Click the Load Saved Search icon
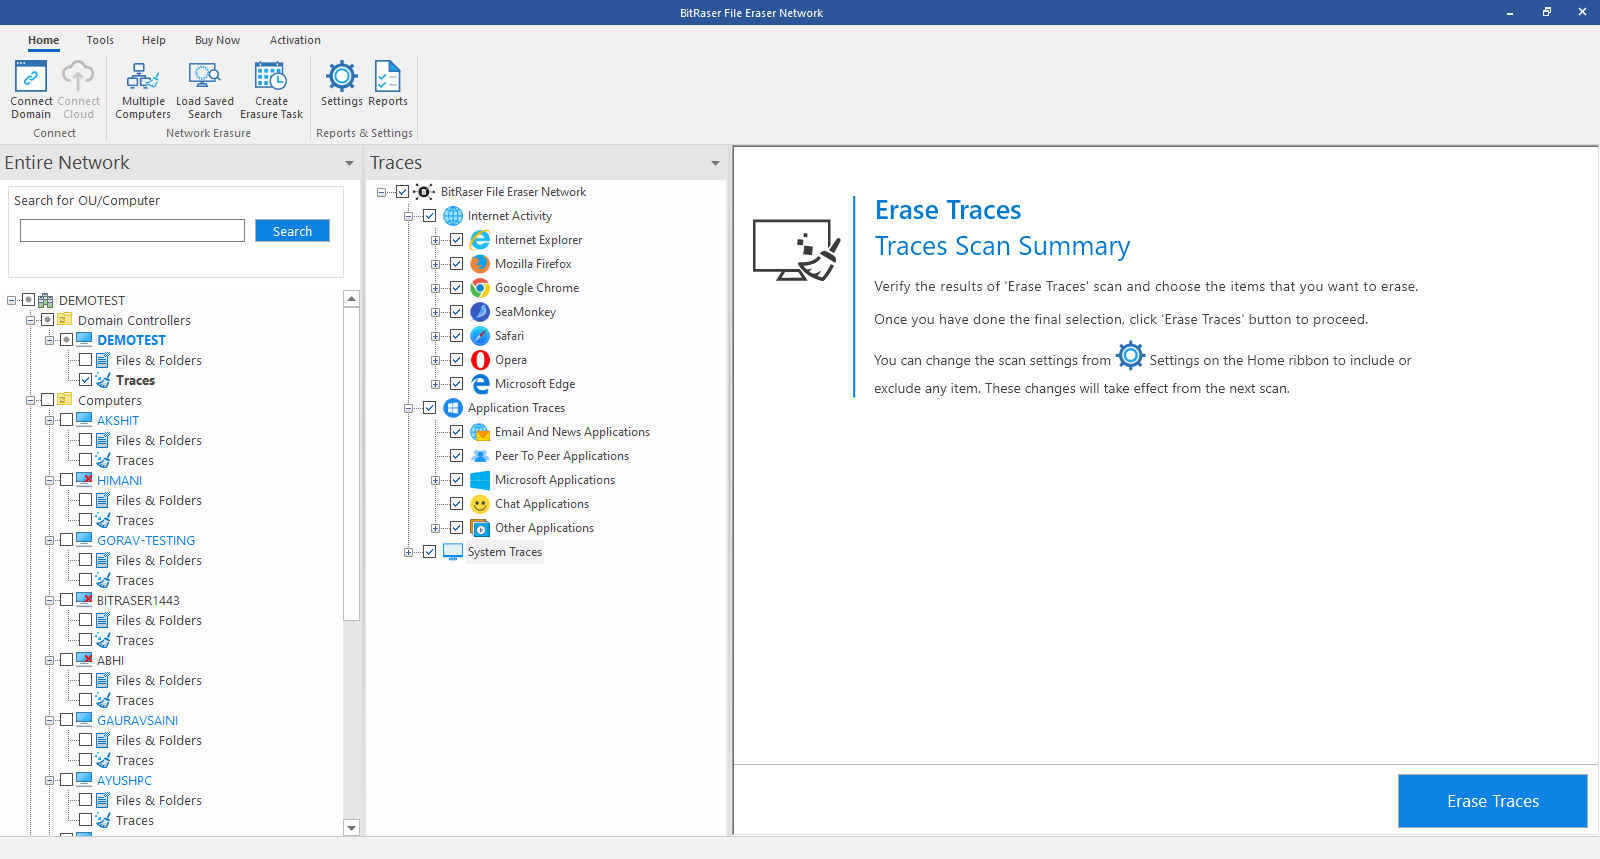The image size is (1600, 859). tap(205, 77)
